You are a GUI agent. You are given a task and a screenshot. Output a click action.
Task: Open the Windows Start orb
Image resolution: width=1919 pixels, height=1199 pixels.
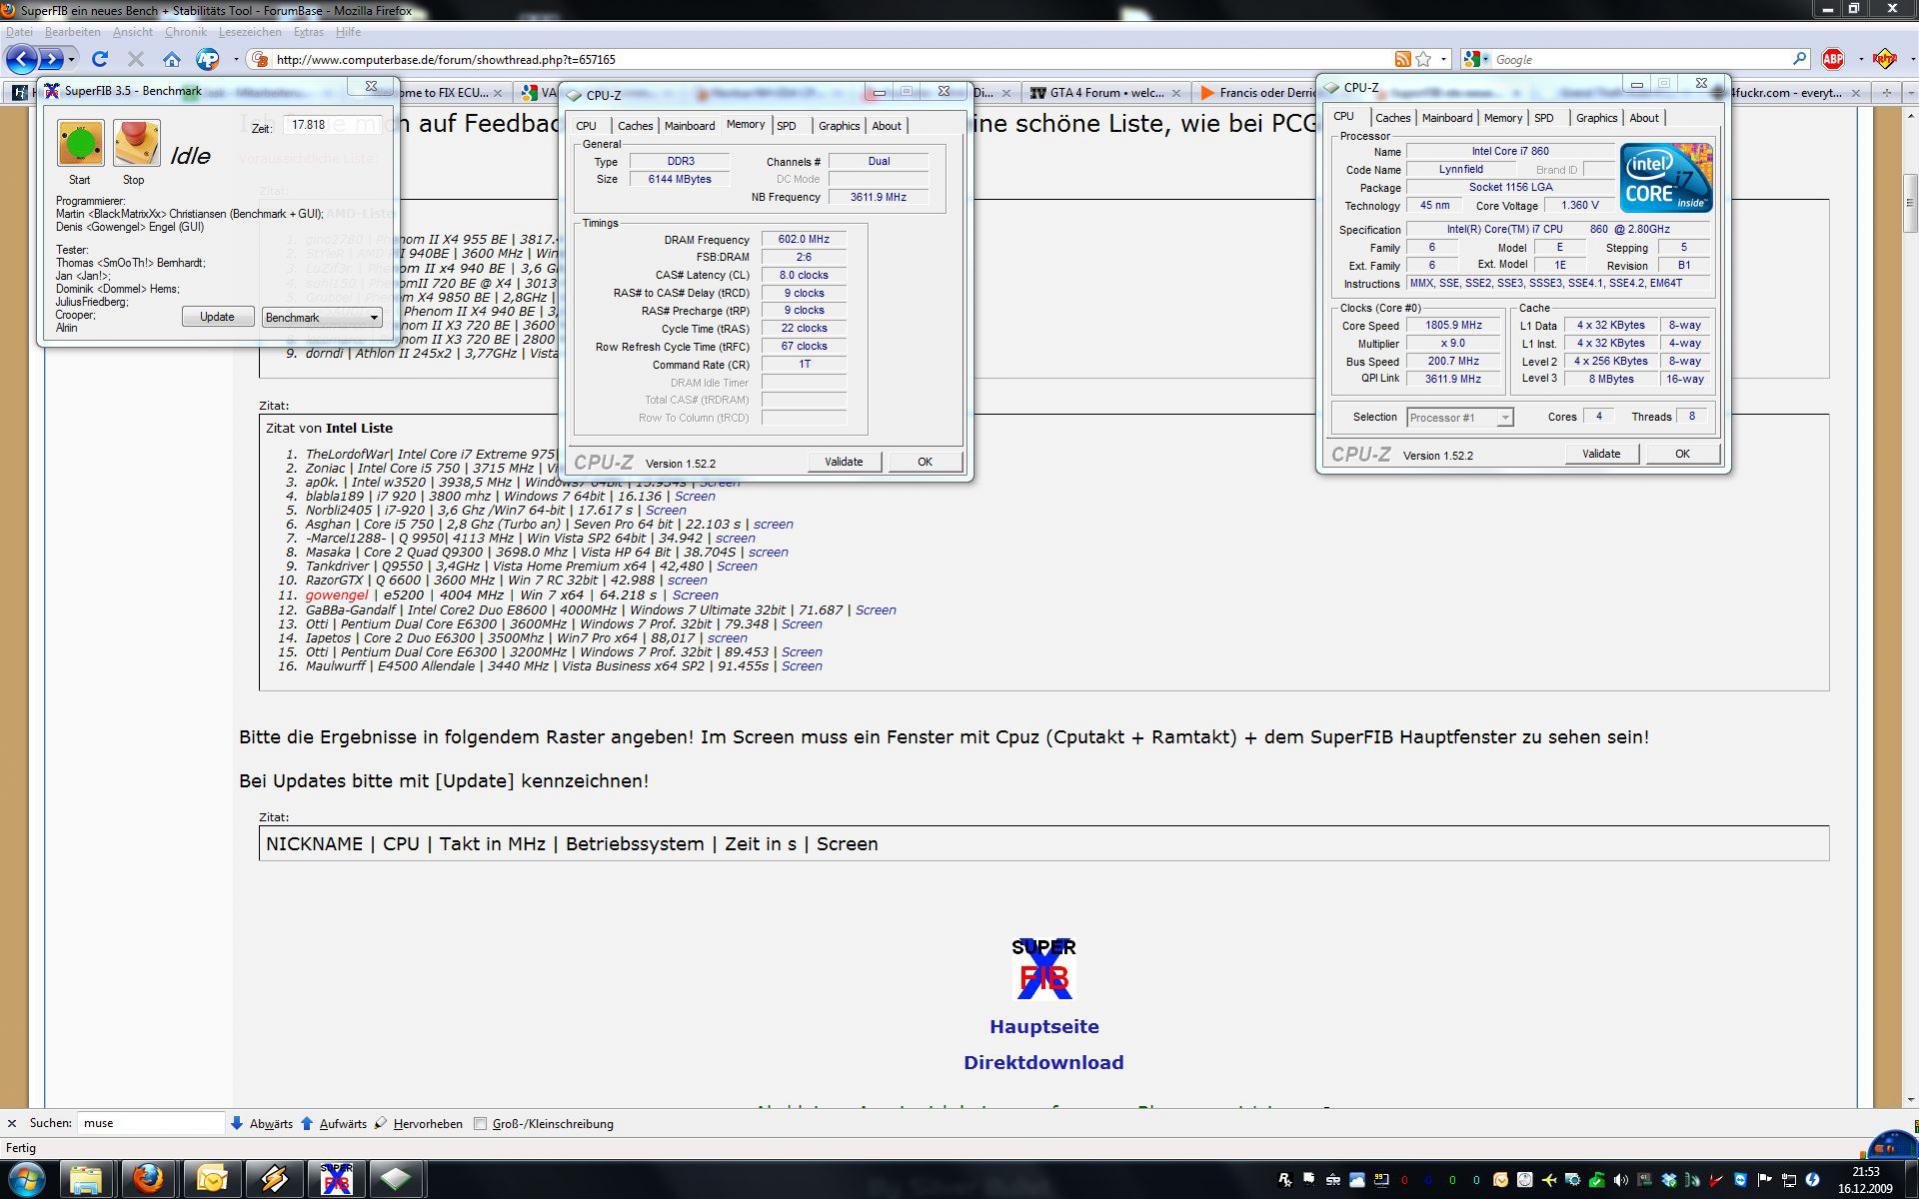26,1179
